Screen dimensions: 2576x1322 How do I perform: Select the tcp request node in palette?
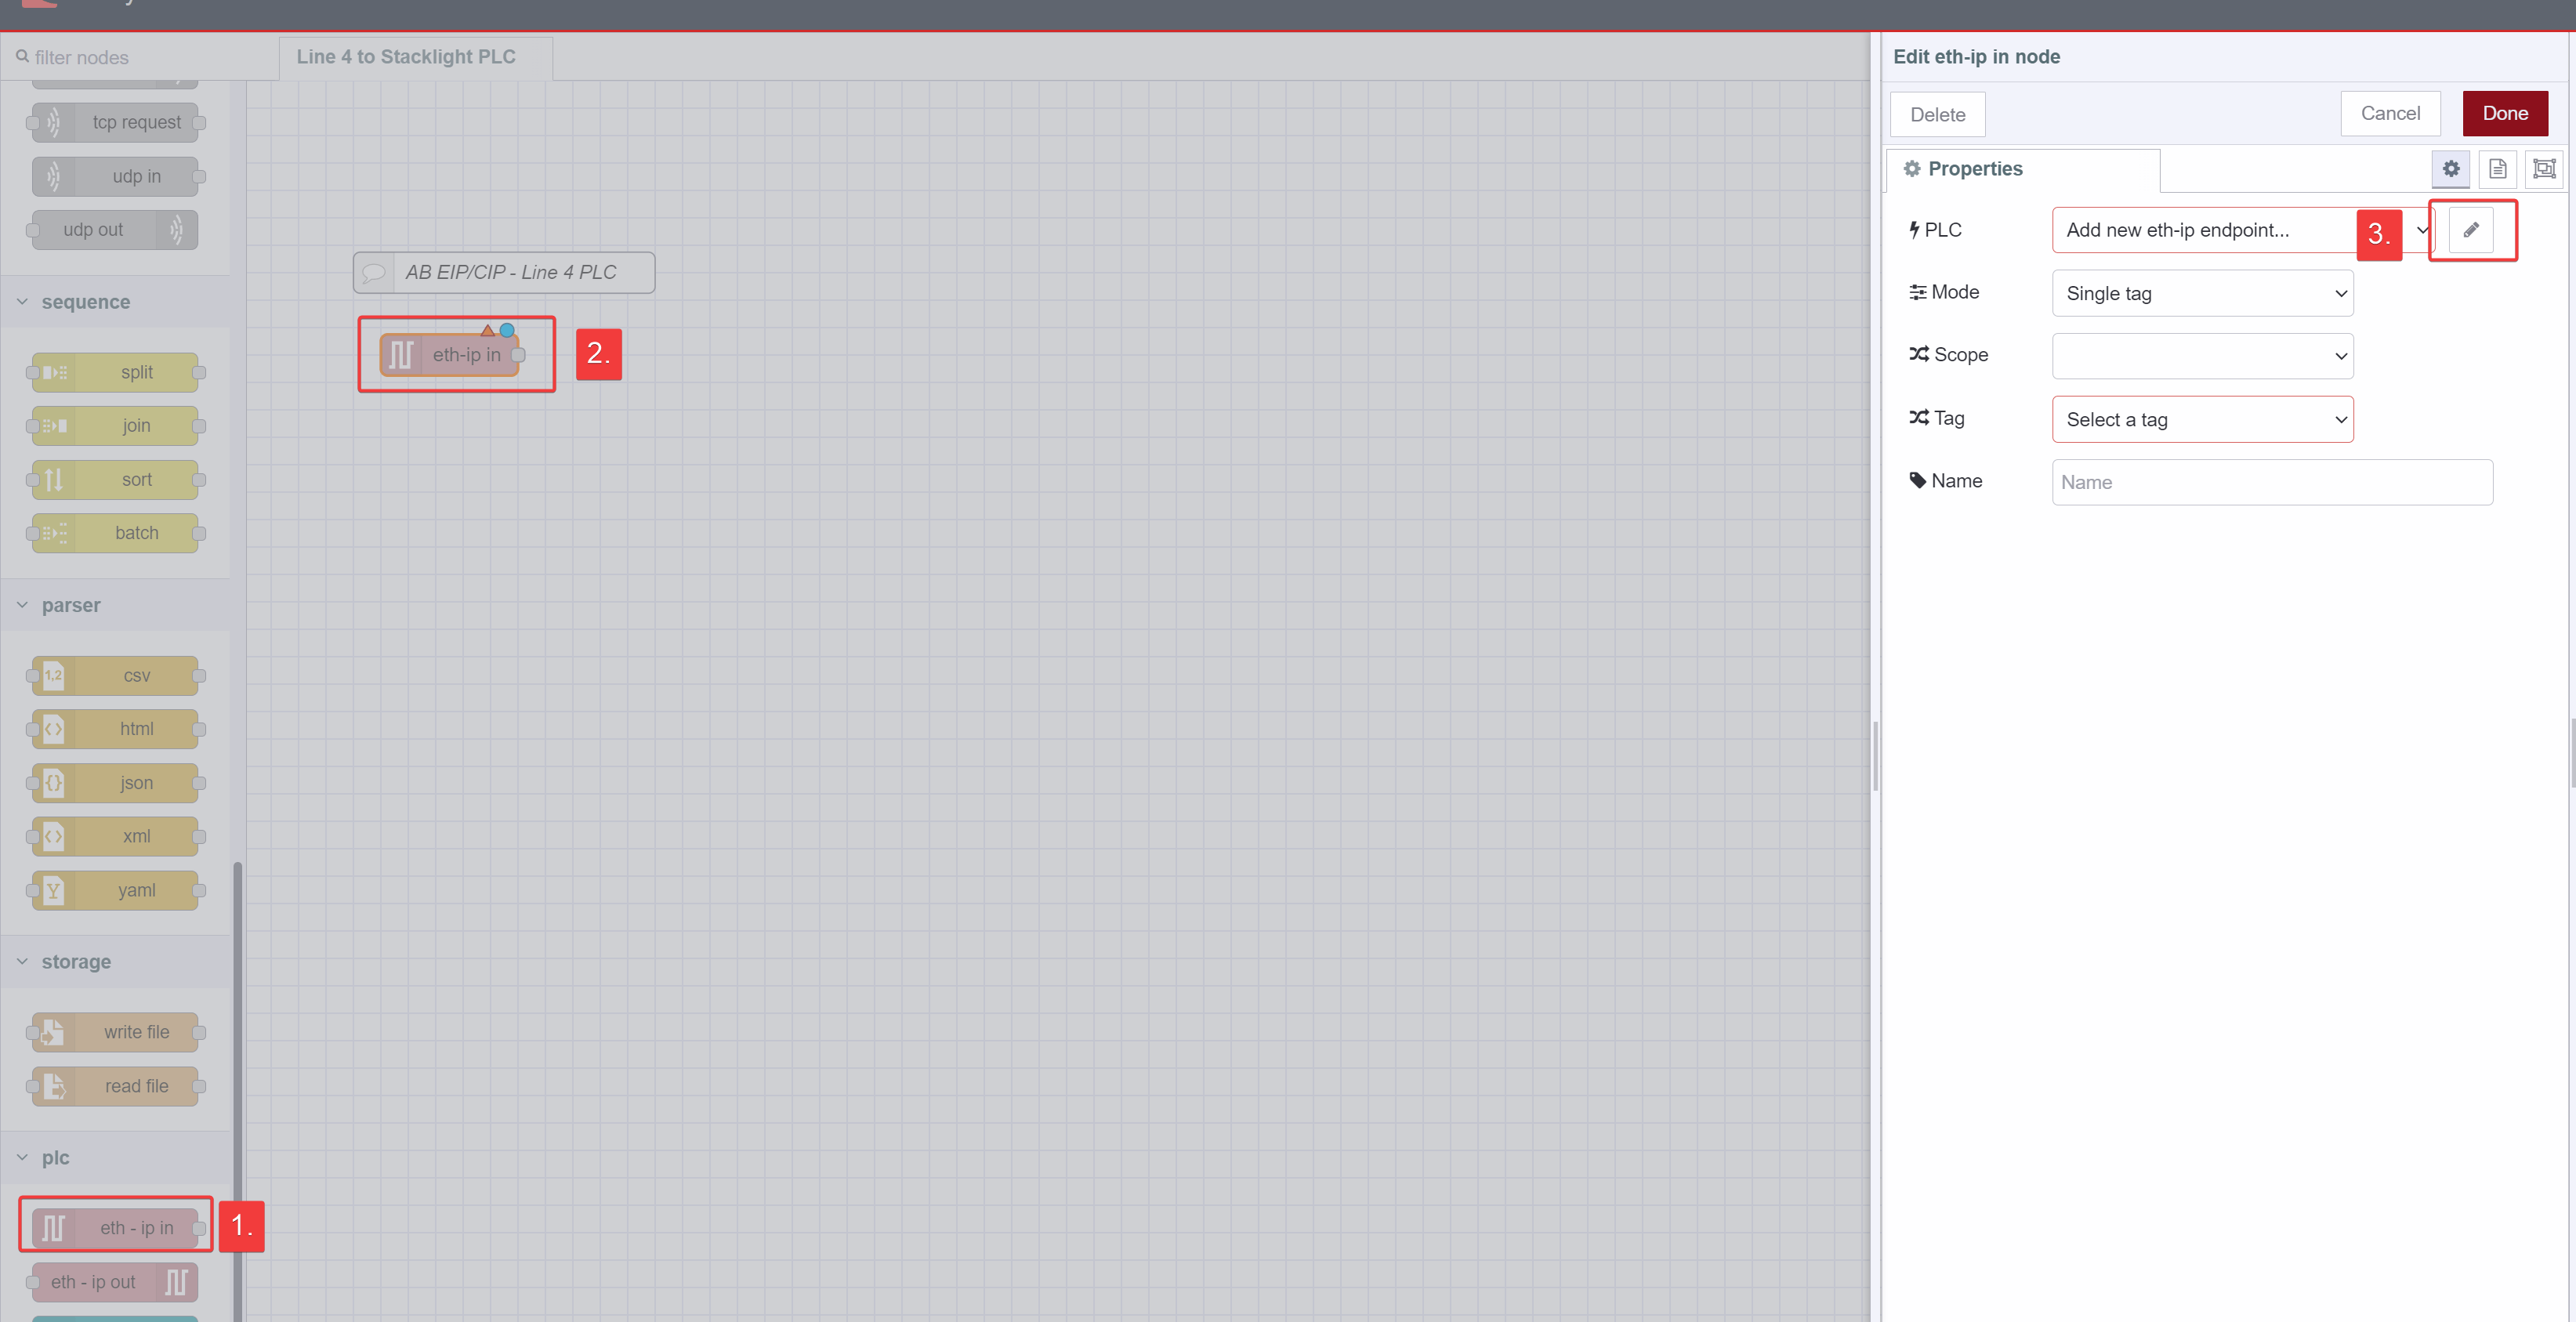115,122
